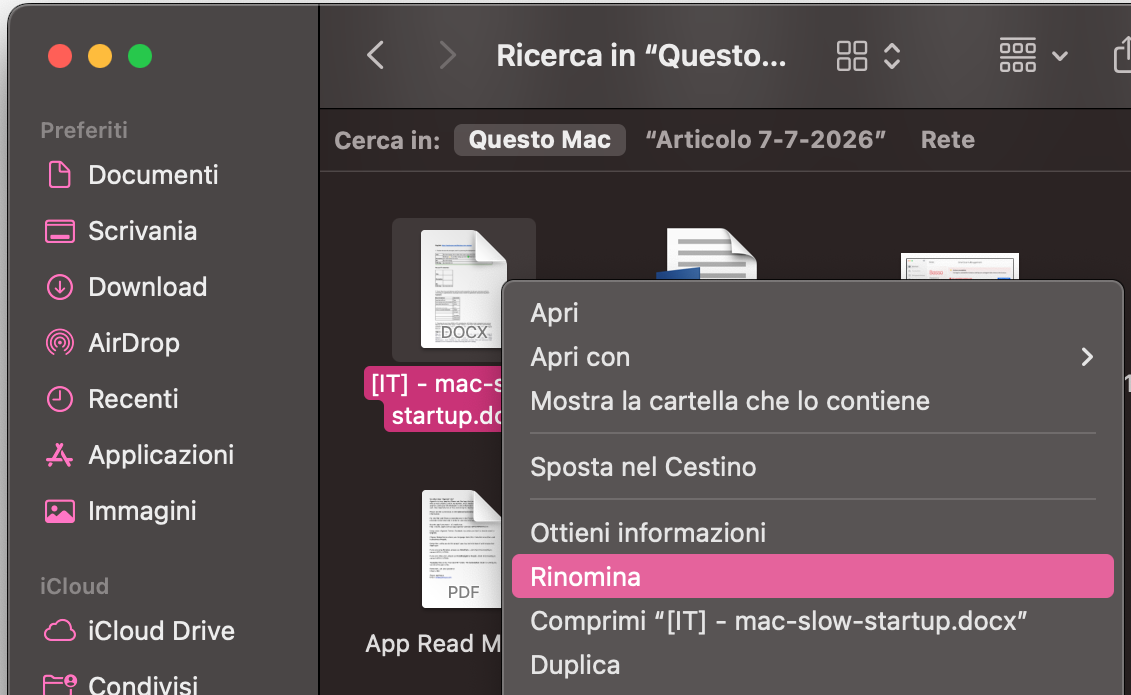Click the App Read Me filename label
This screenshot has height=695, width=1131.
point(432,643)
